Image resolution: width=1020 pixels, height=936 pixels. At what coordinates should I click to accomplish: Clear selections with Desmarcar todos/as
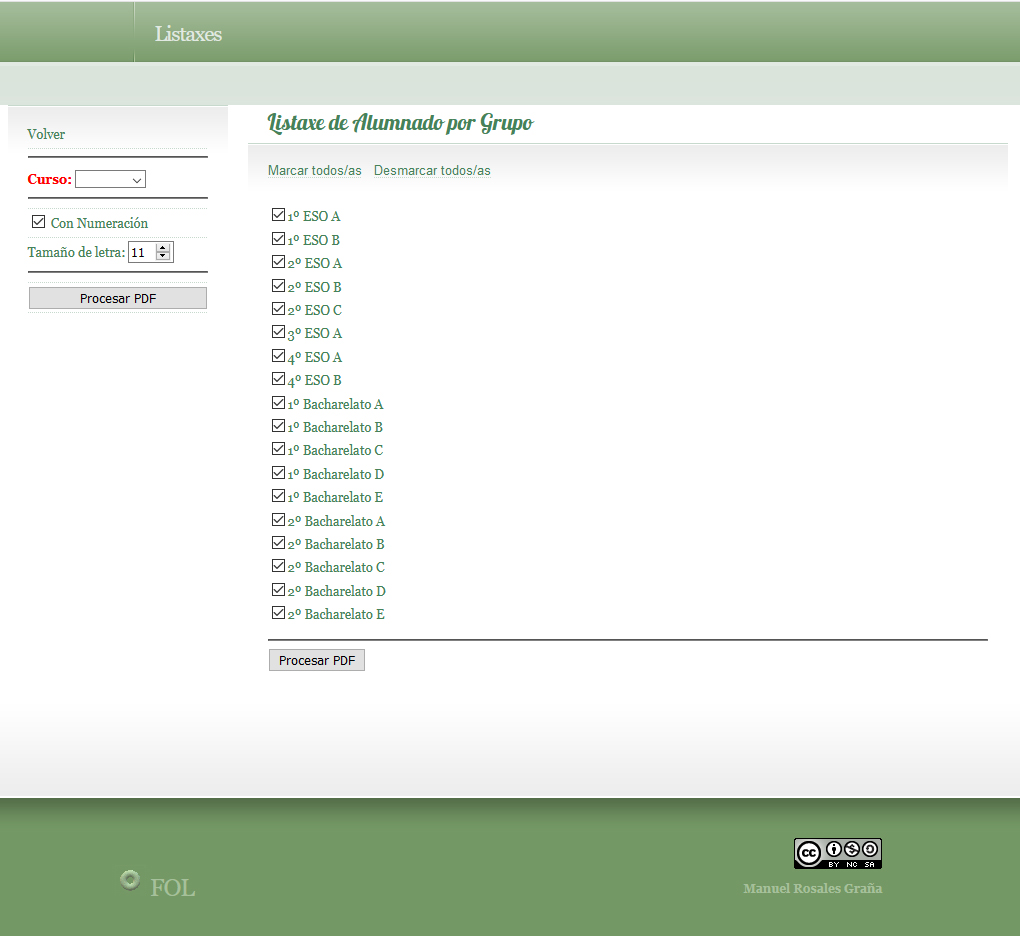(432, 171)
